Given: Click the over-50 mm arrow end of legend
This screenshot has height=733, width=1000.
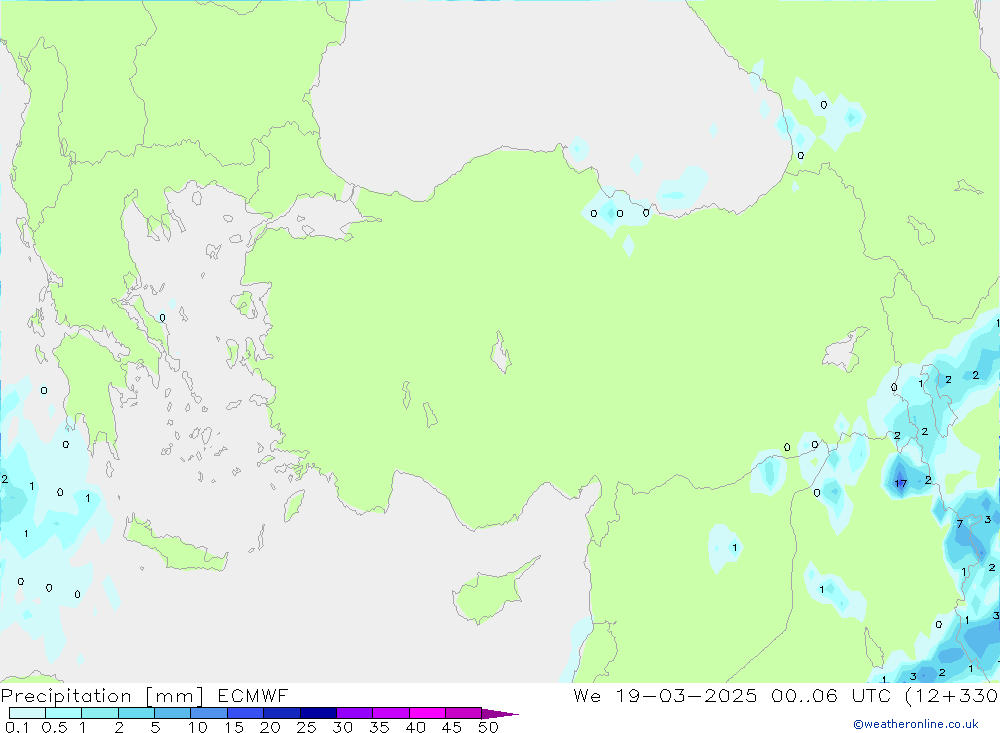Looking at the screenshot, I should 500,714.
